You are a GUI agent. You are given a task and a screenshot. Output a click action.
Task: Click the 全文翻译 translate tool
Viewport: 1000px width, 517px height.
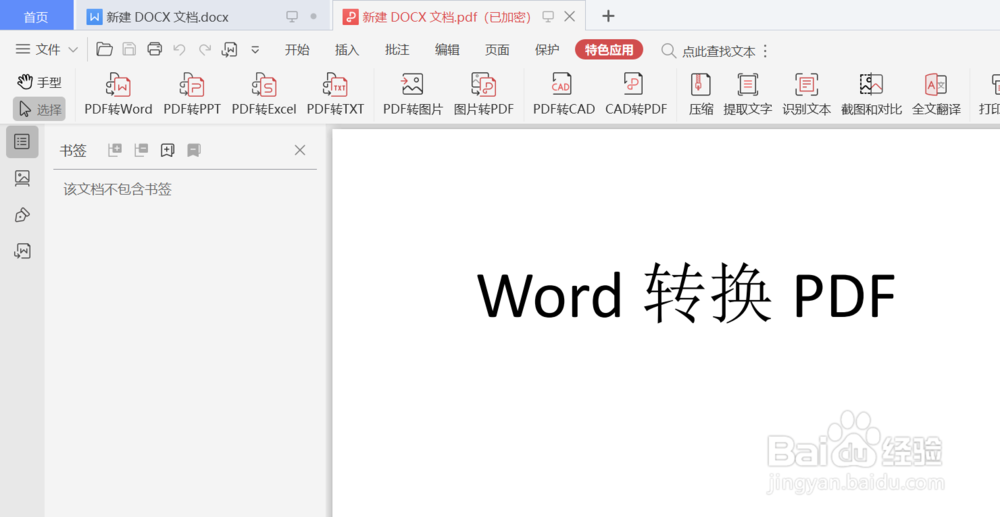pyautogui.click(x=936, y=94)
